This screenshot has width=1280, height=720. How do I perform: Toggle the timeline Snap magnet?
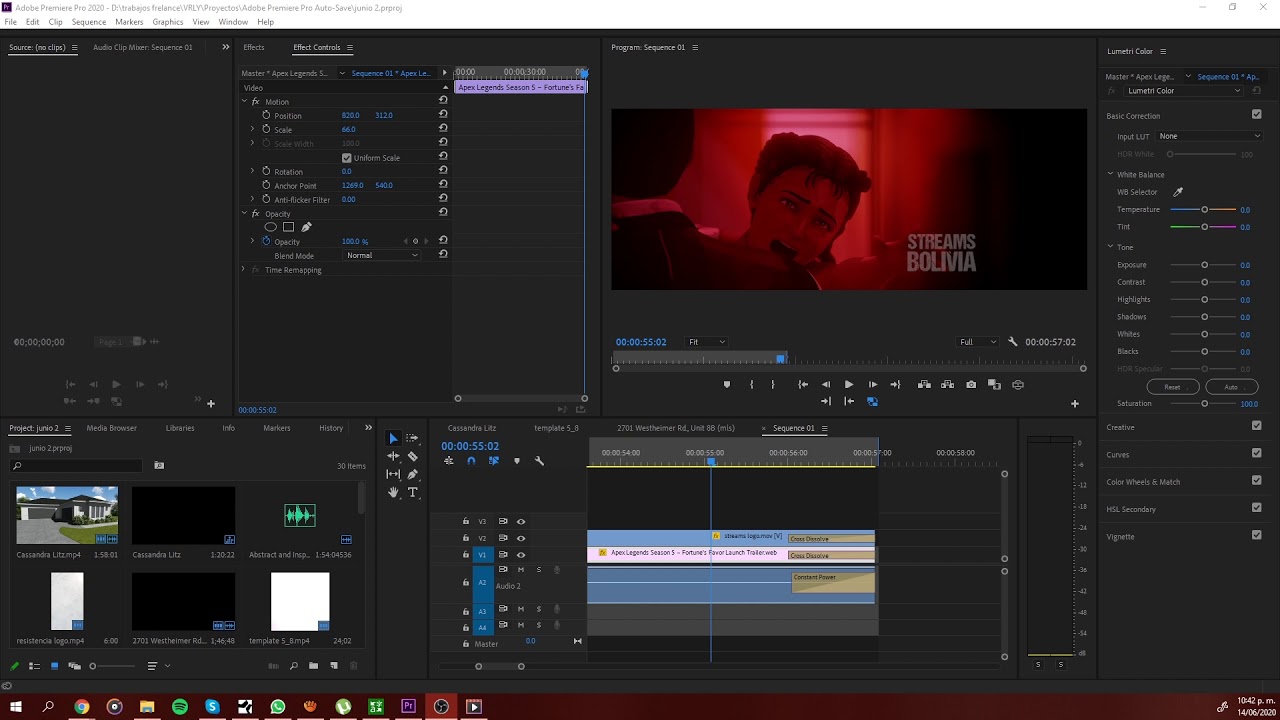click(x=471, y=461)
